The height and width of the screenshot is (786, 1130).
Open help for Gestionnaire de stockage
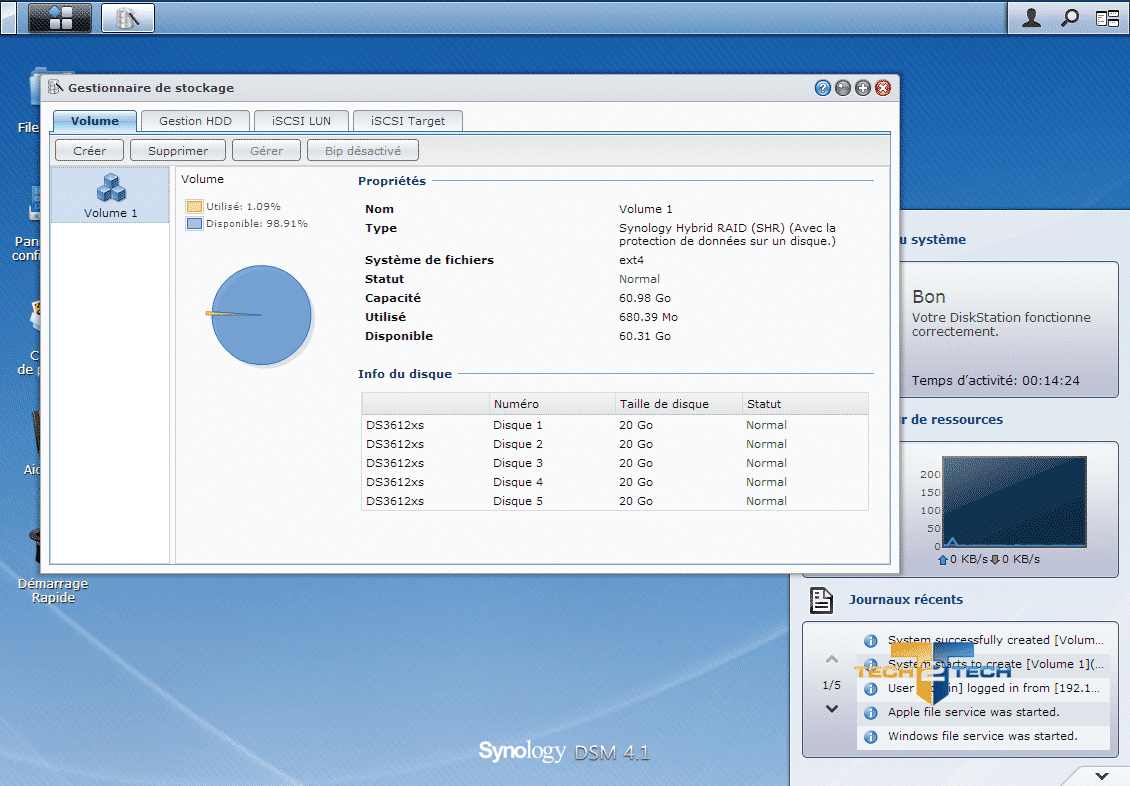[822, 88]
